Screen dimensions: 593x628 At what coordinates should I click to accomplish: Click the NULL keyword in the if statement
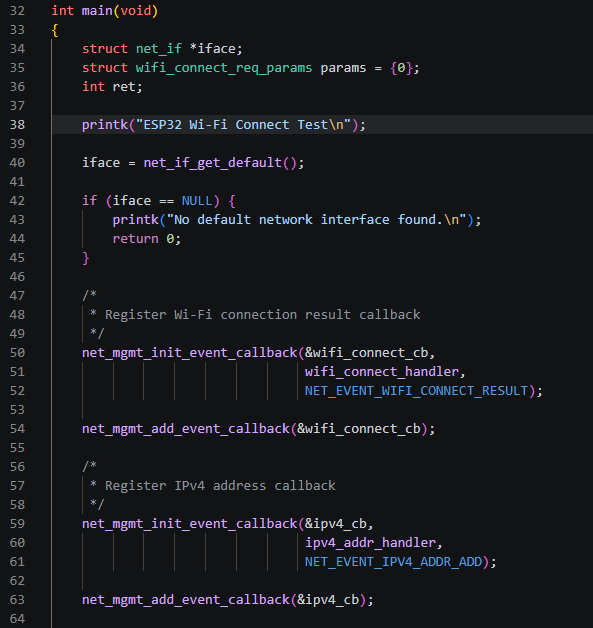click(197, 201)
